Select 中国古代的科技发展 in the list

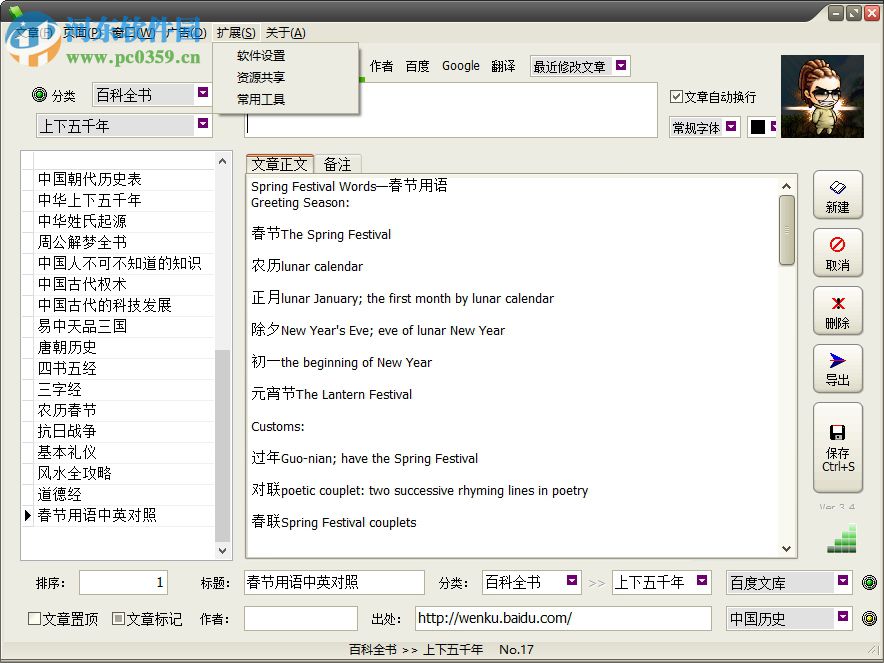point(124,306)
